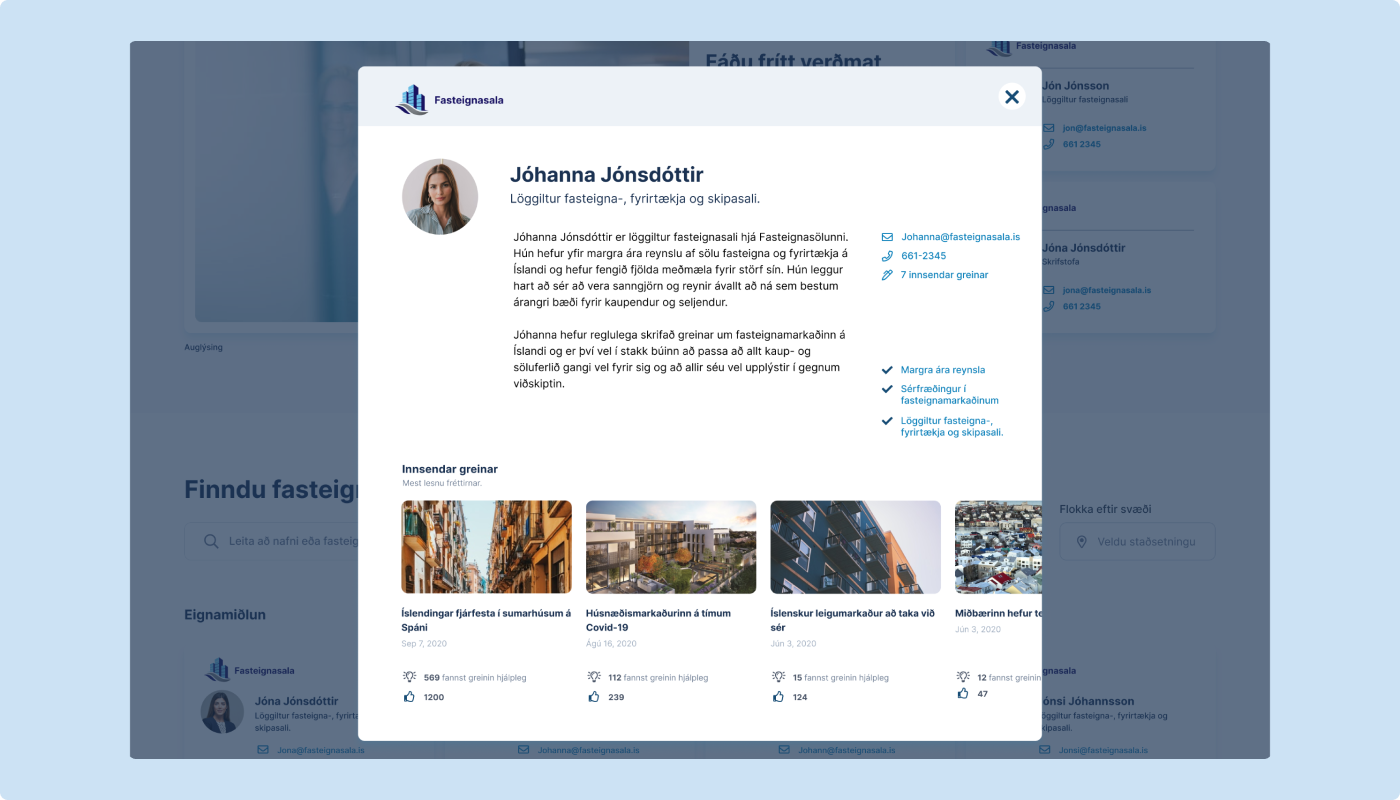The image size is (1400, 800).
Task: Click the Fasteignasala logo in dialog header
Action: [450, 100]
